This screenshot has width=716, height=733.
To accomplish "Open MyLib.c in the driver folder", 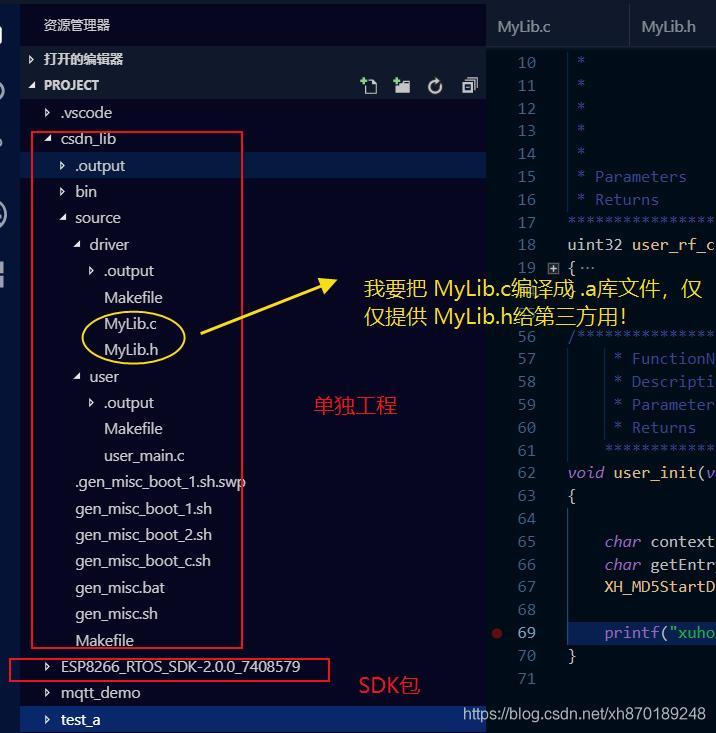I will click(130, 323).
